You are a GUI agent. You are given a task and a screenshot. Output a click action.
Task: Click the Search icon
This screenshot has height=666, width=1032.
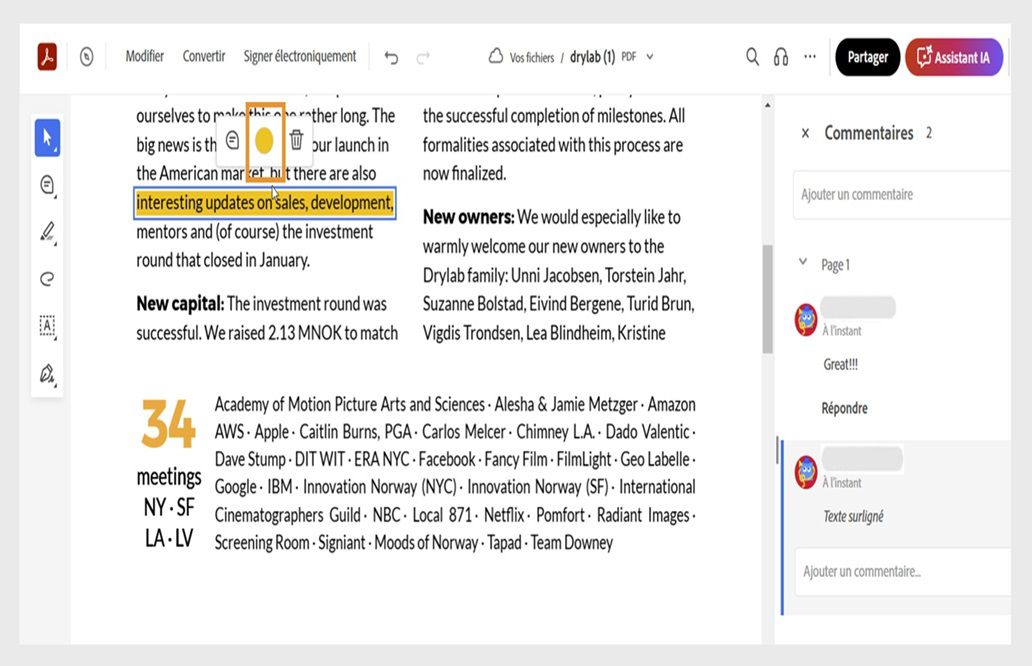coord(752,57)
